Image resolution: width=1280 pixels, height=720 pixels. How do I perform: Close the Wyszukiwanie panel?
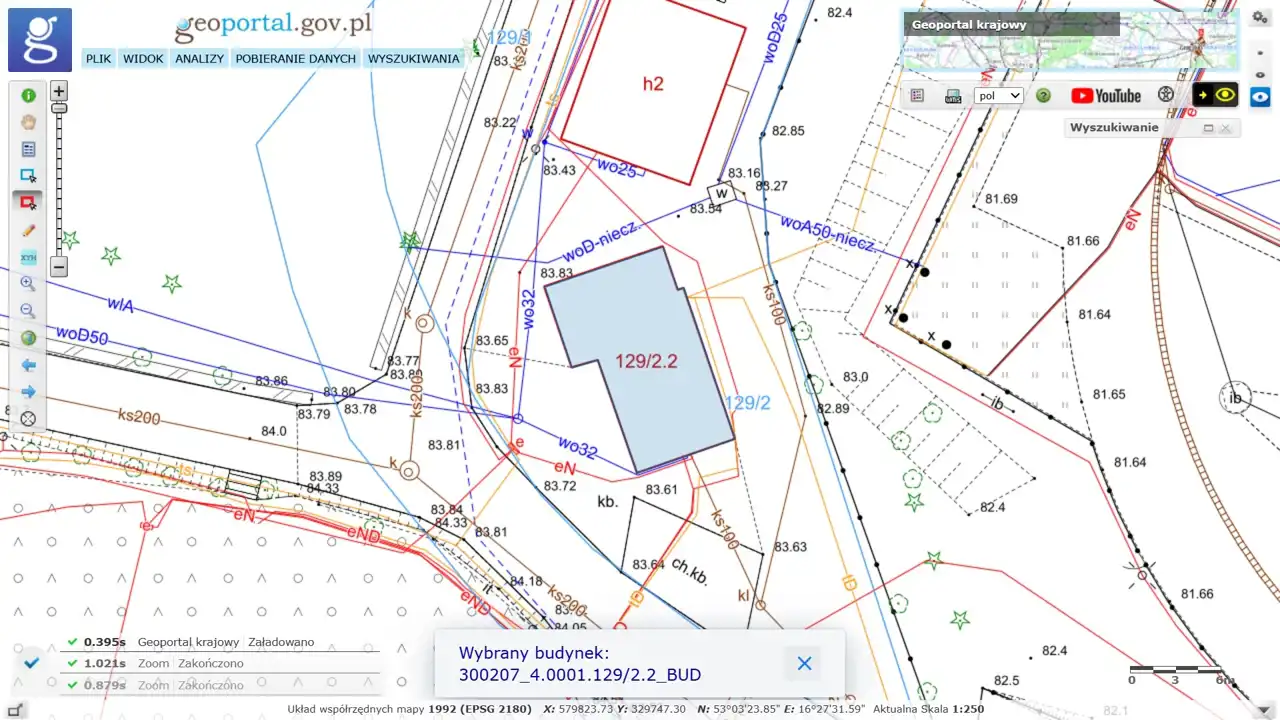click(1225, 128)
